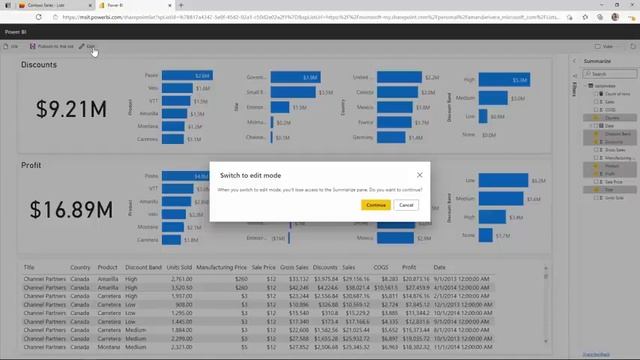Close the Switch to edit mode dialog
640x360 pixels.
click(420, 175)
